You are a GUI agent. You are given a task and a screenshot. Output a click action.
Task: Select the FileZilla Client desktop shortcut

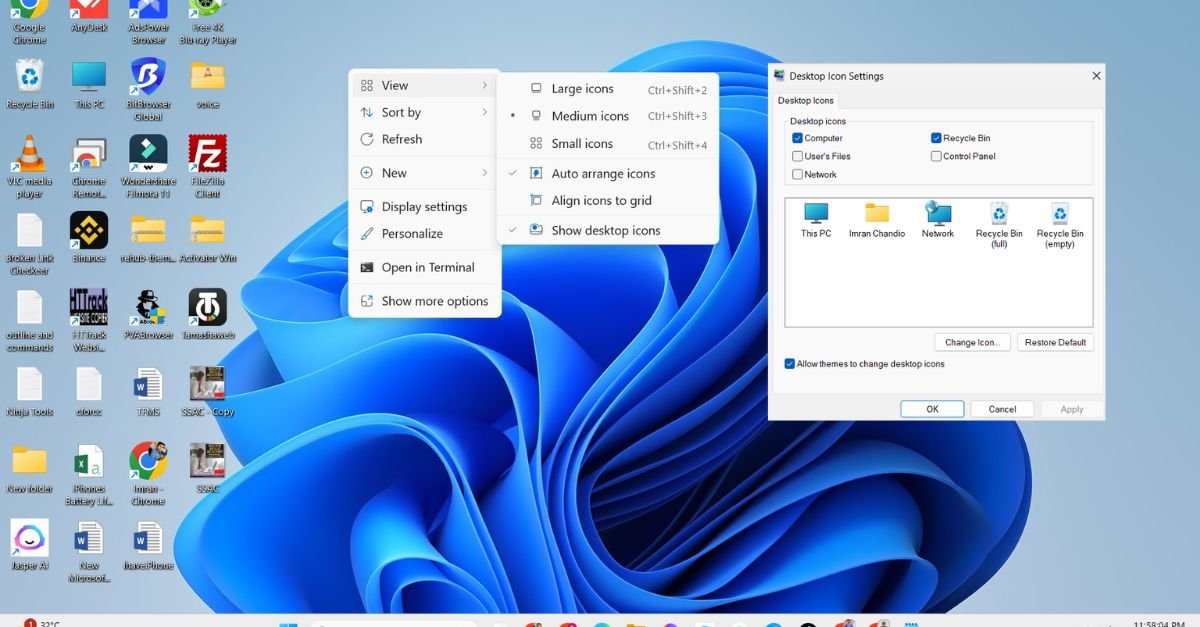click(207, 155)
